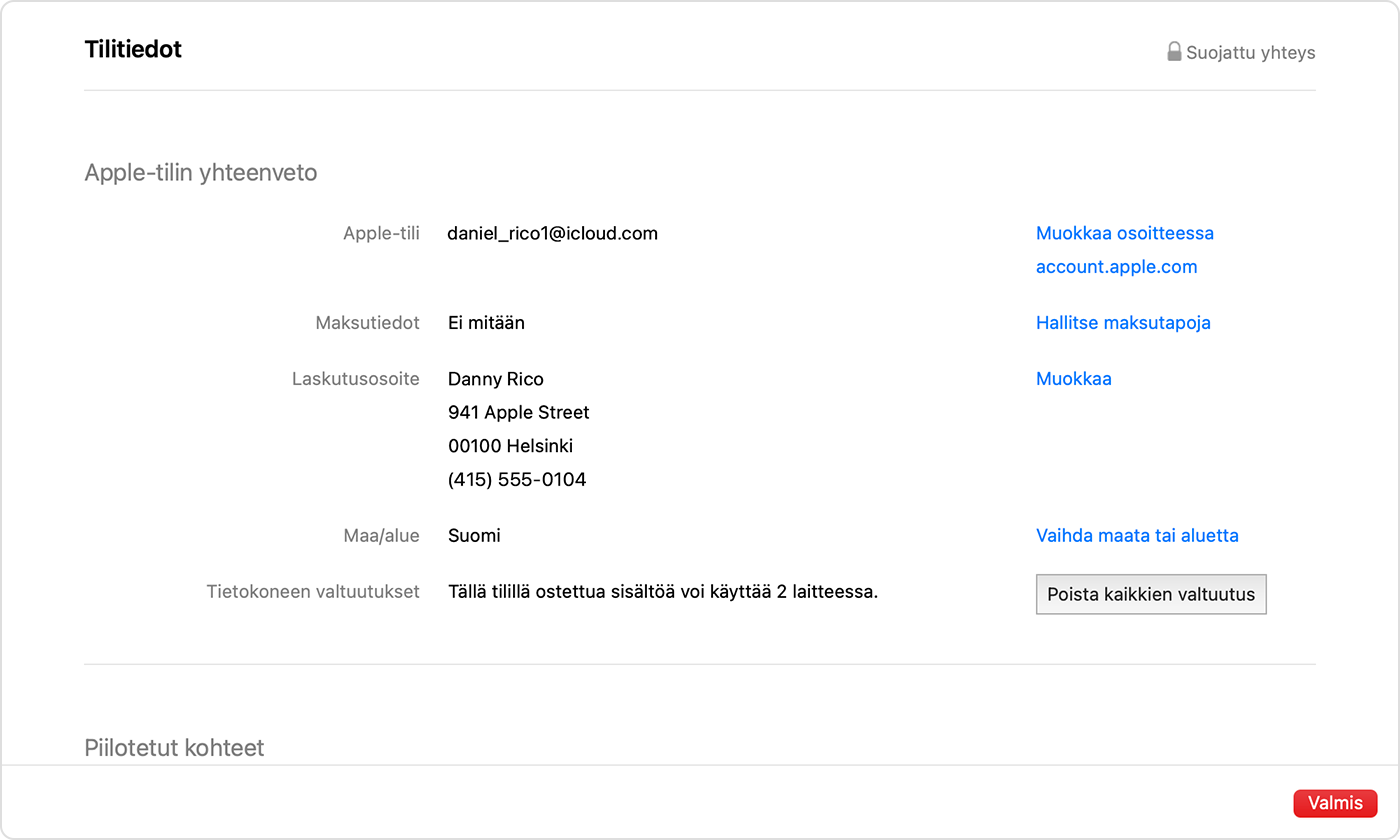This screenshot has width=1400, height=840.
Task: Open Hallitse maksutapoja link
Action: tap(1123, 323)
